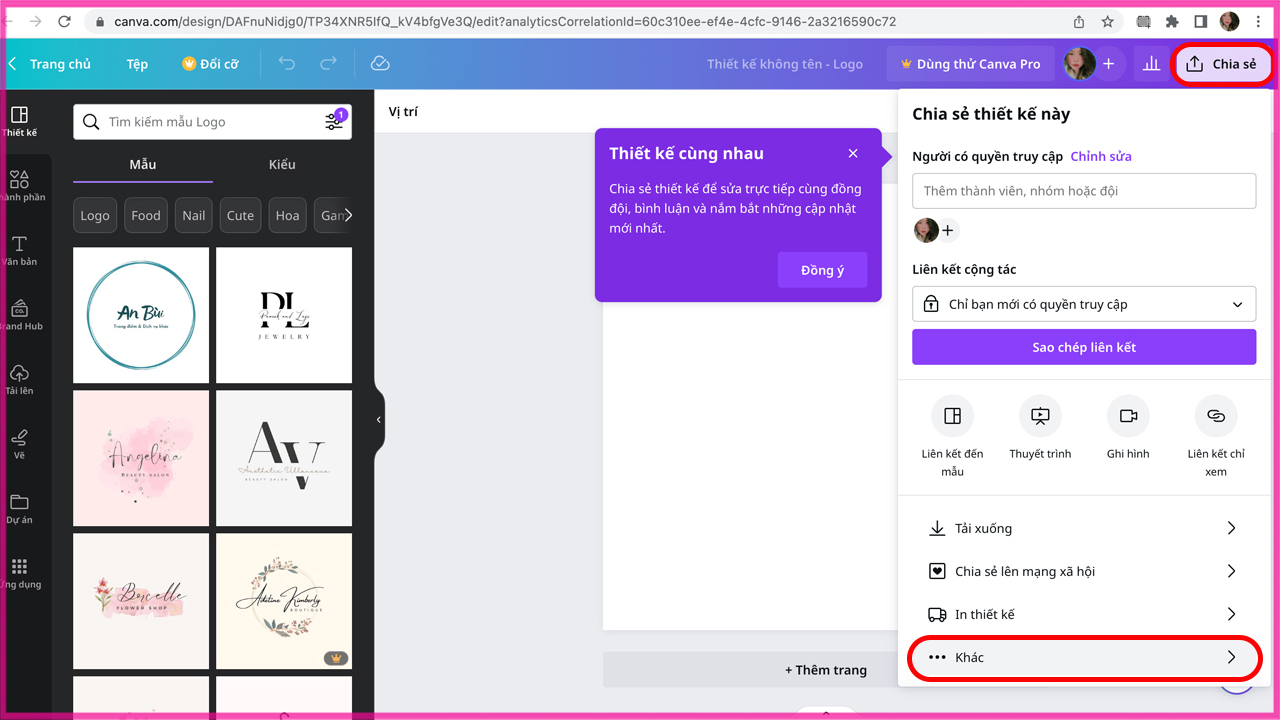Open the collaboration link access dropdown
Screen dimensions: 1280x720
(x=1084, y=304)
